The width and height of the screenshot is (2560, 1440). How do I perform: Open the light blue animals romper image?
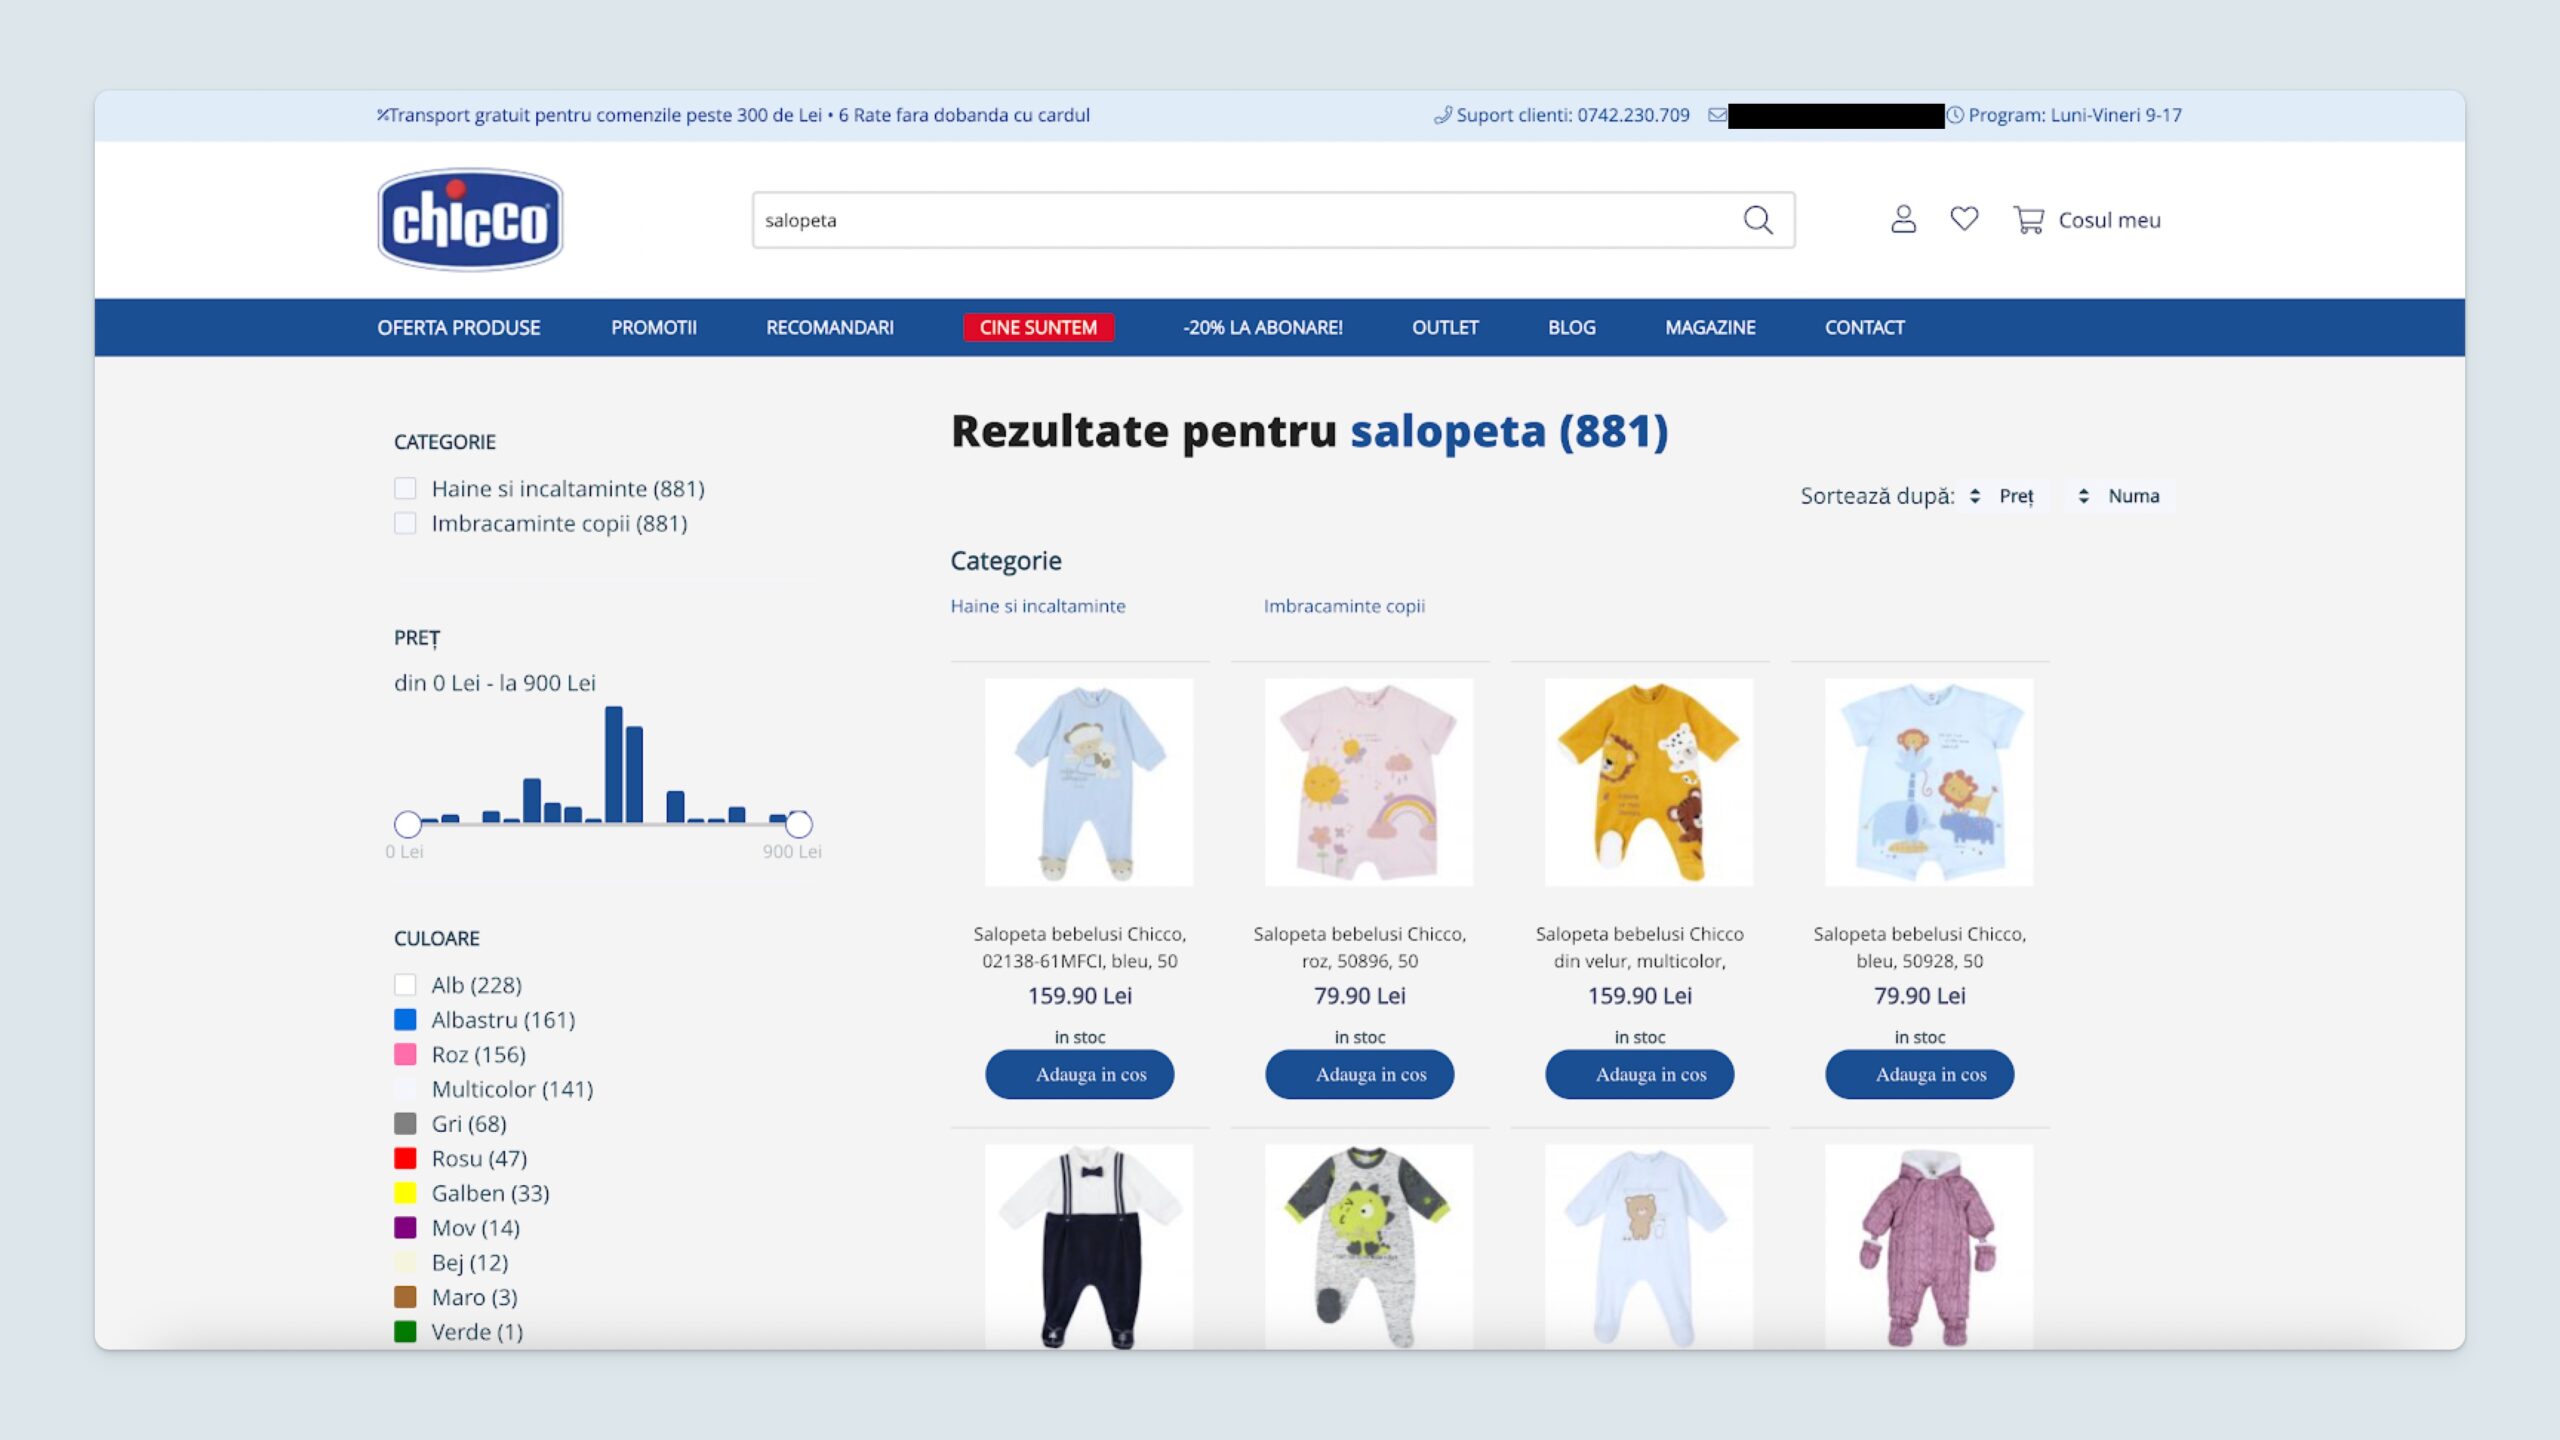1929,782
